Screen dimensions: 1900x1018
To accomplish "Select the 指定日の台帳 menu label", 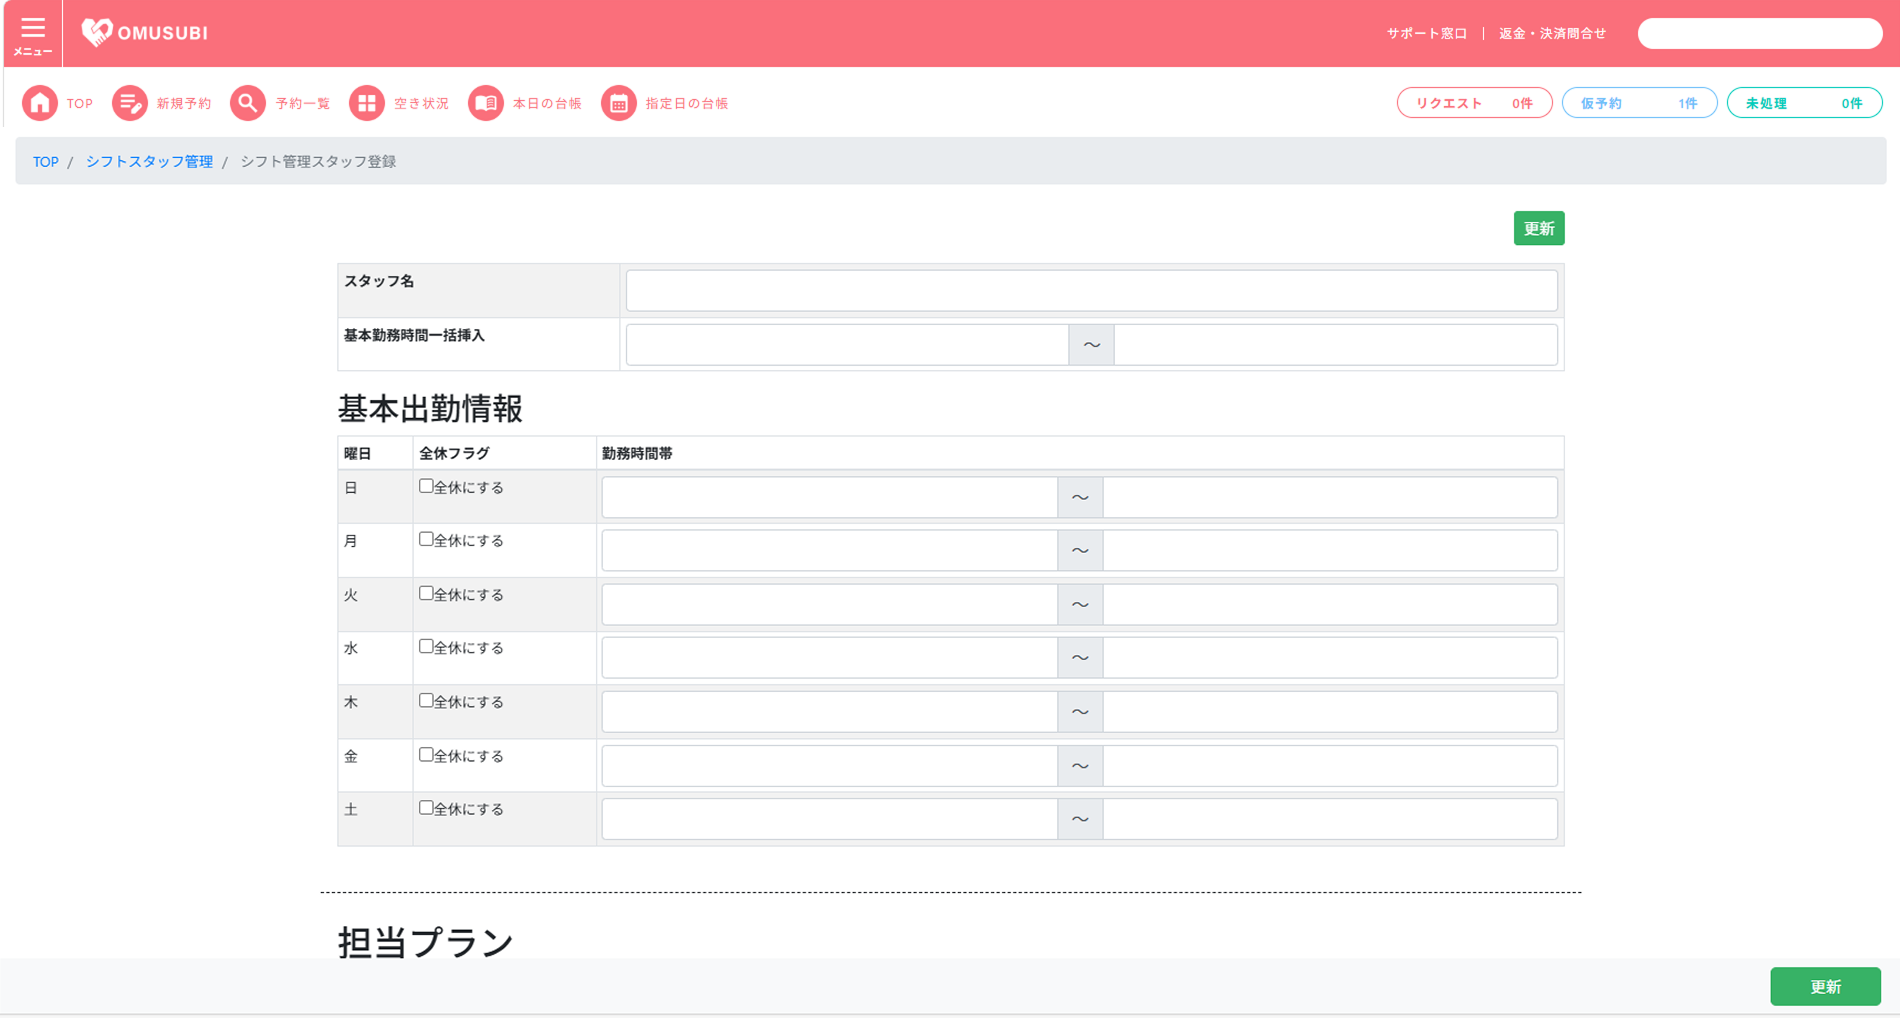I will (x=687, y=104).
